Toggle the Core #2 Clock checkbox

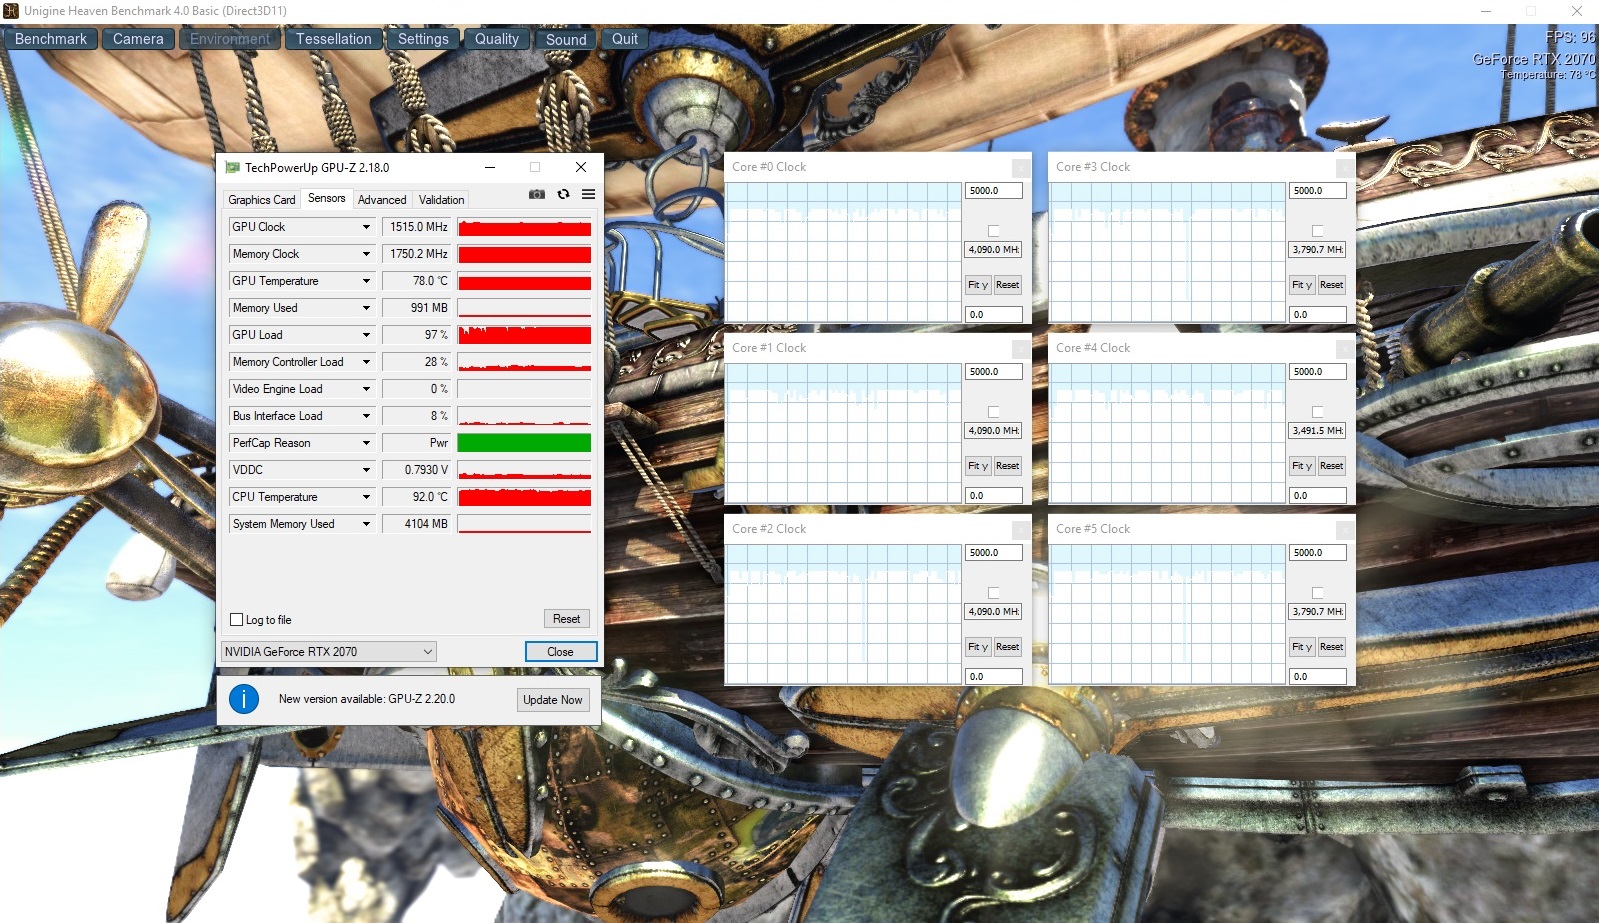click(994, 593)
